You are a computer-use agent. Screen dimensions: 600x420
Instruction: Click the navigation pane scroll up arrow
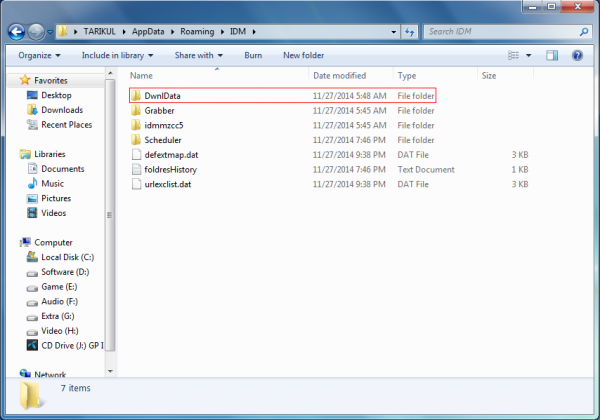point(110,73)
